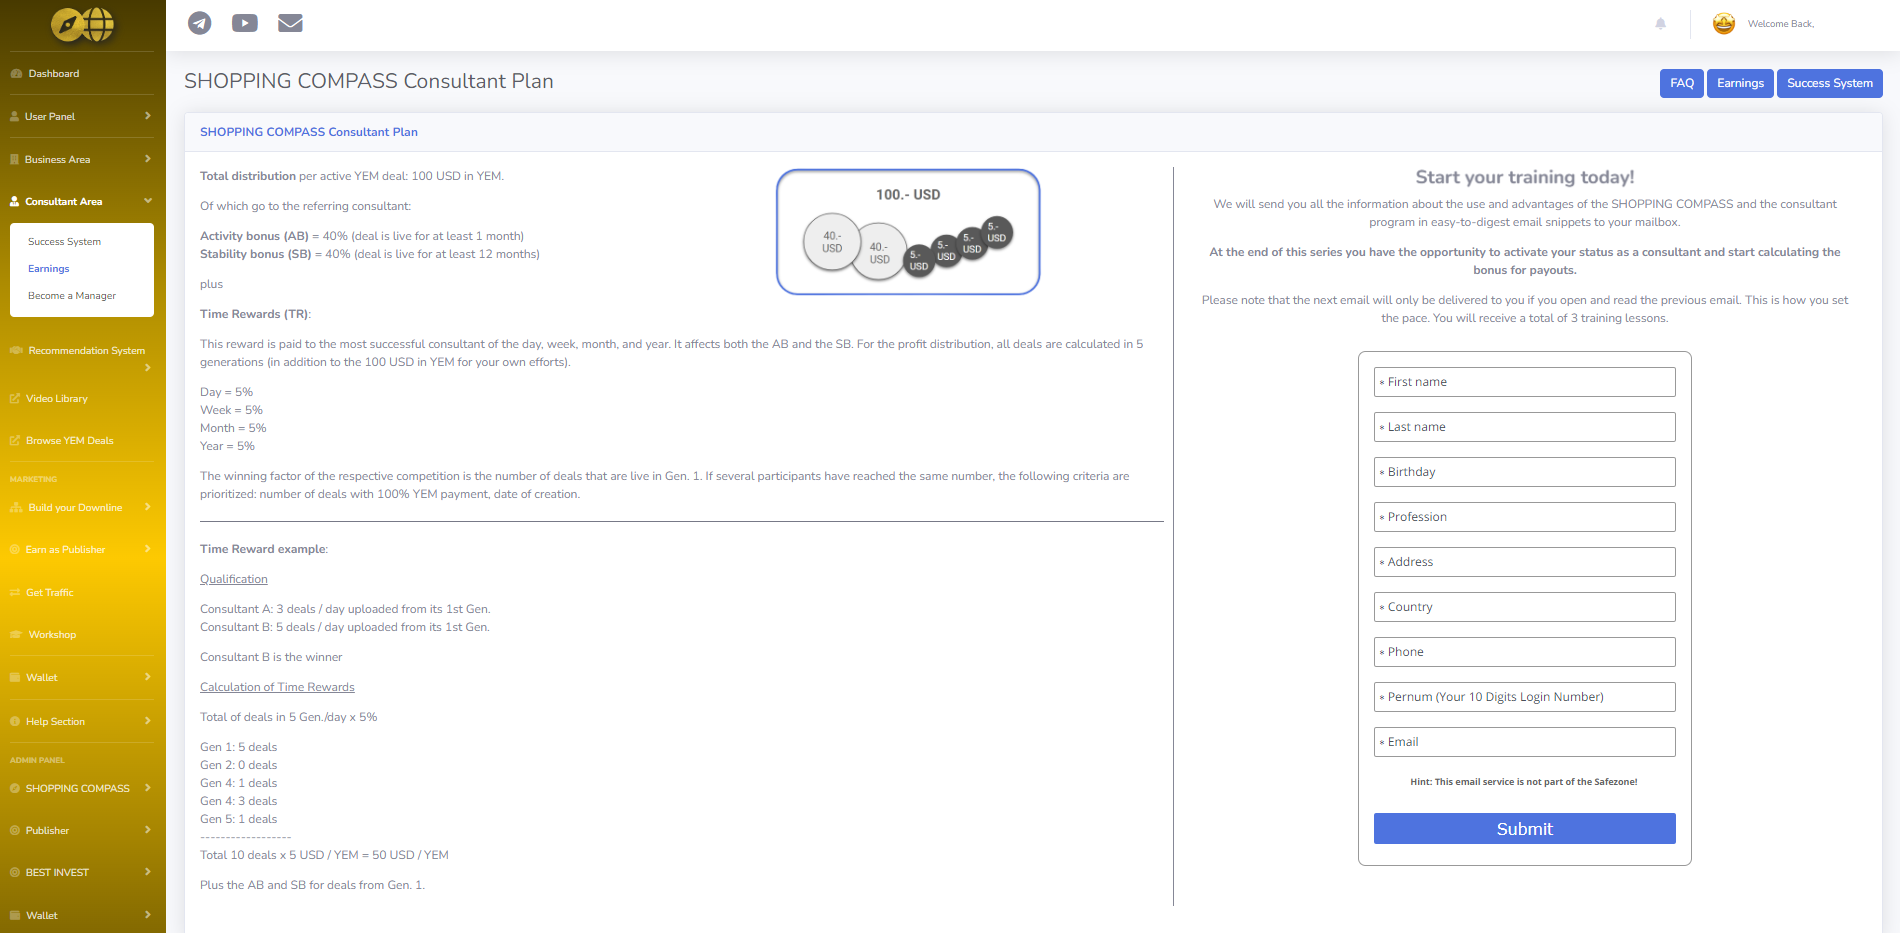Click the compass globe logo
Image resolution: width=1900 pixels, height=933 pixels.
pyautogui.click(x=83, y=25)
